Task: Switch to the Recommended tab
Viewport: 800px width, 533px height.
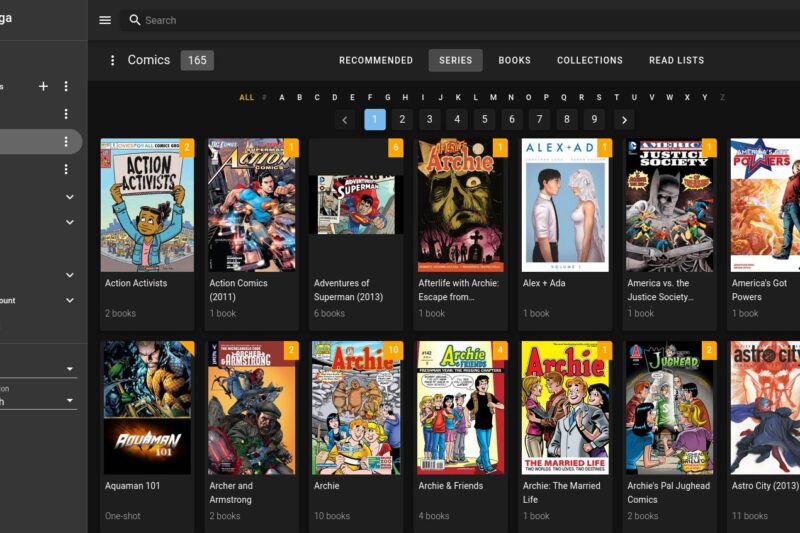Action: click(x=376, y=60)
